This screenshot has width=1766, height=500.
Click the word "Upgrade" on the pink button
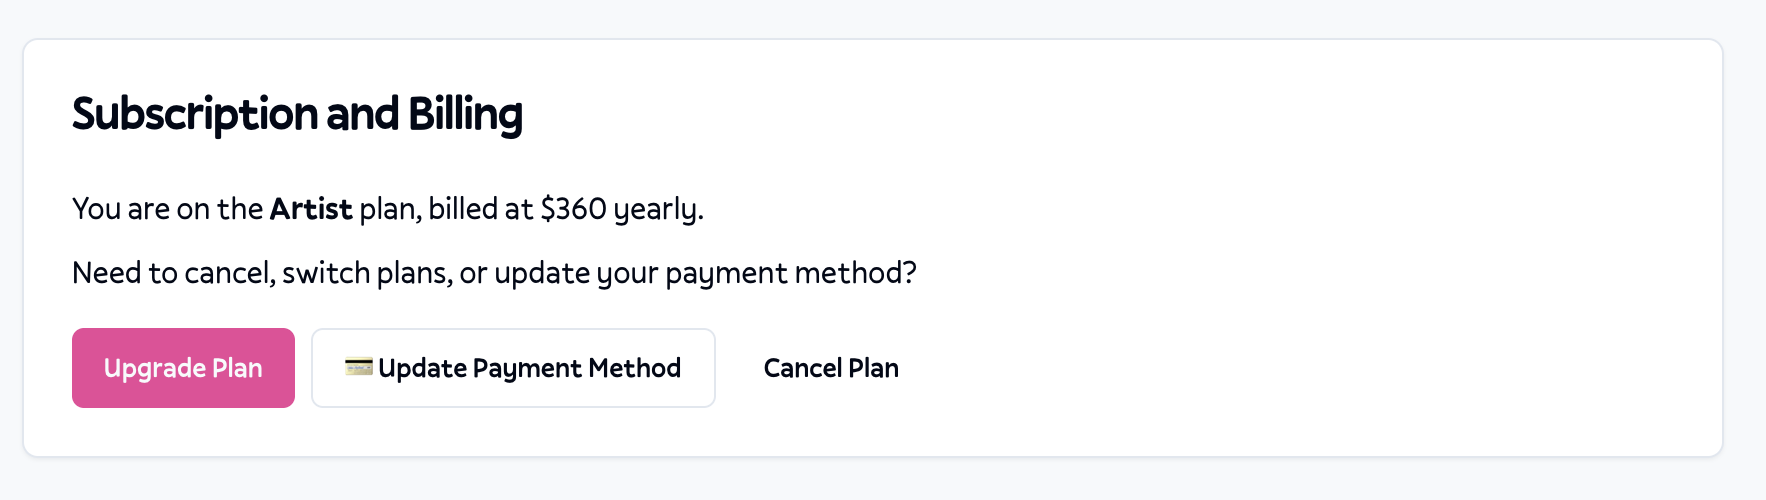[x=154, y=368]
